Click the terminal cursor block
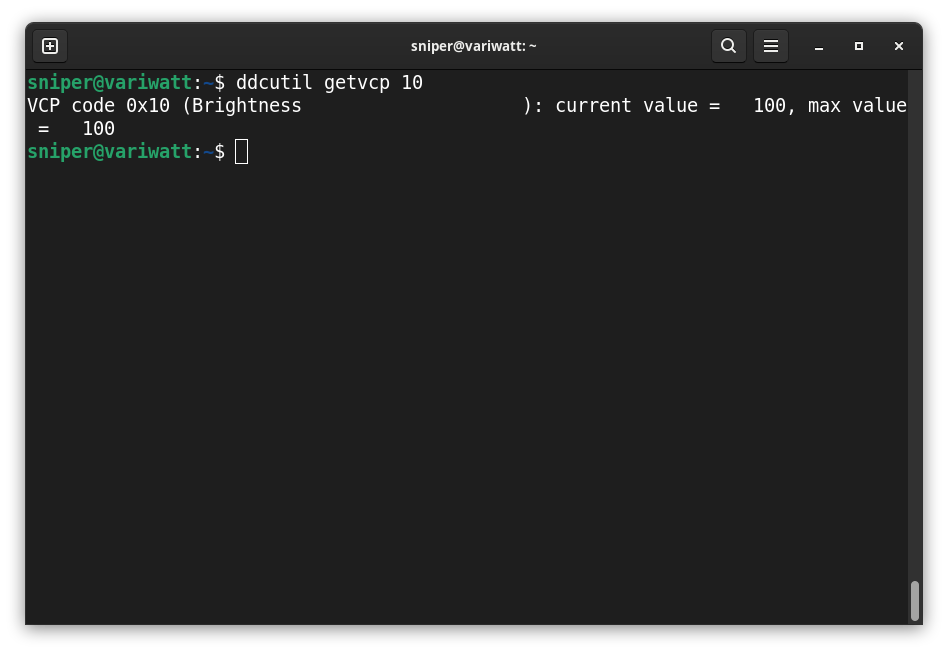This screenshot has height=653, width=948. pyautogui.click(x=241, y=152)
